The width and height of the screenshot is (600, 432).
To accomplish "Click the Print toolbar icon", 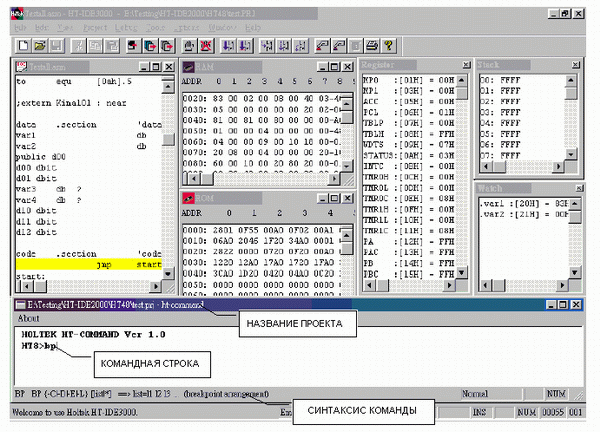I will pos(372,46).
